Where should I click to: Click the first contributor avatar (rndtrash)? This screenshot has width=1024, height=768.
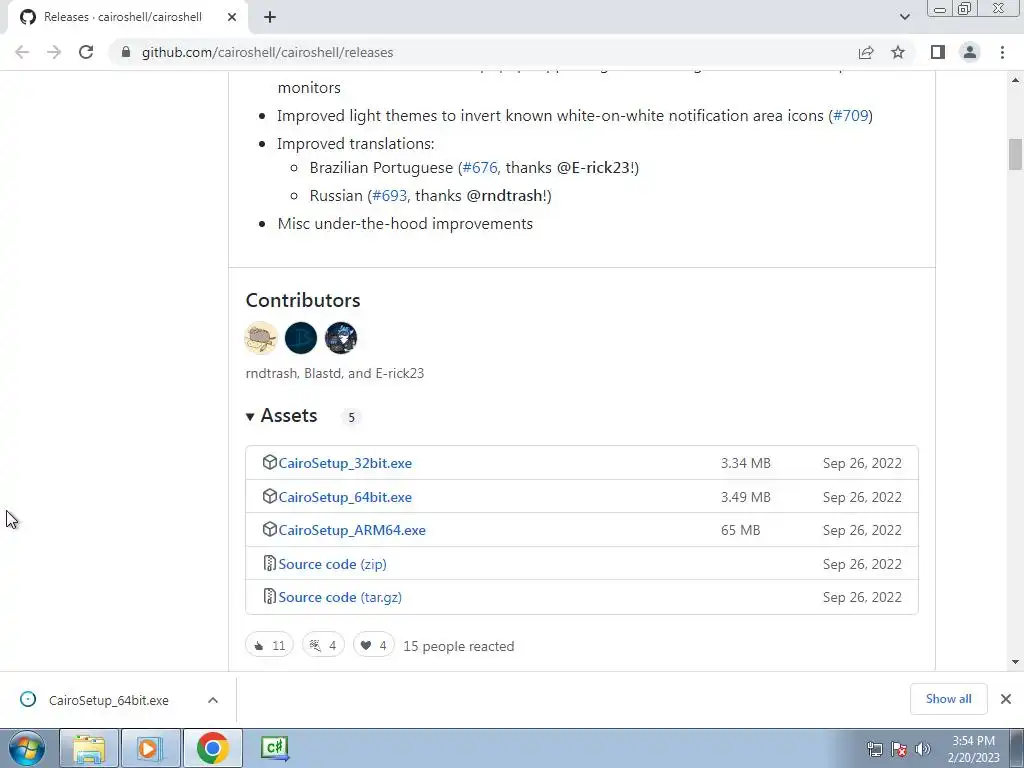pos(261,338)
